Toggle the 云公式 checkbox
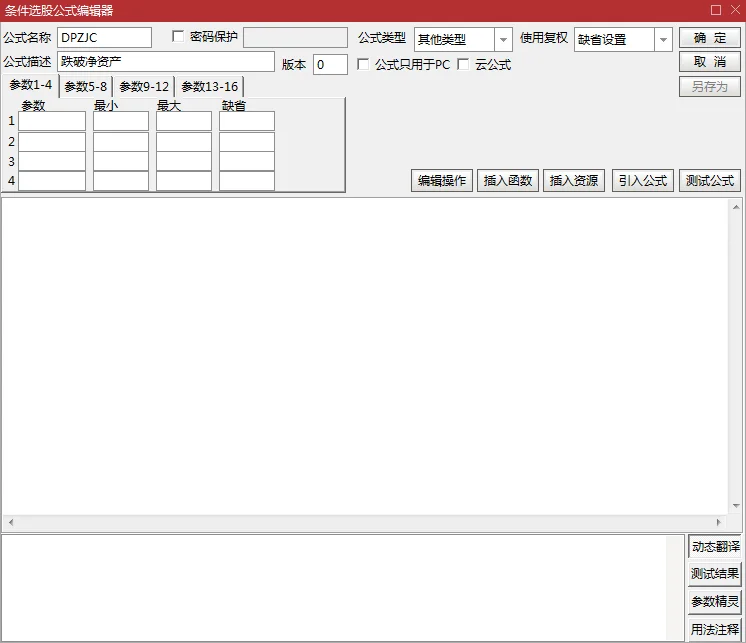 click(x=463, y=64)
